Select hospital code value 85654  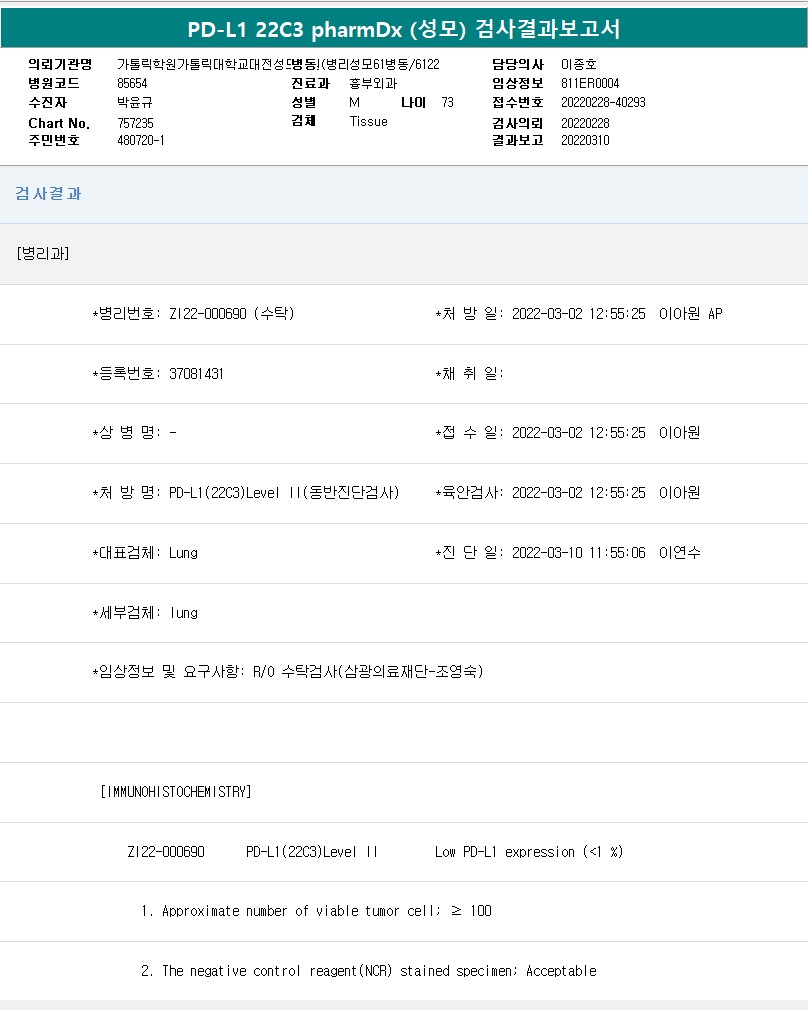pyautogui.click(x=132, y=83)
